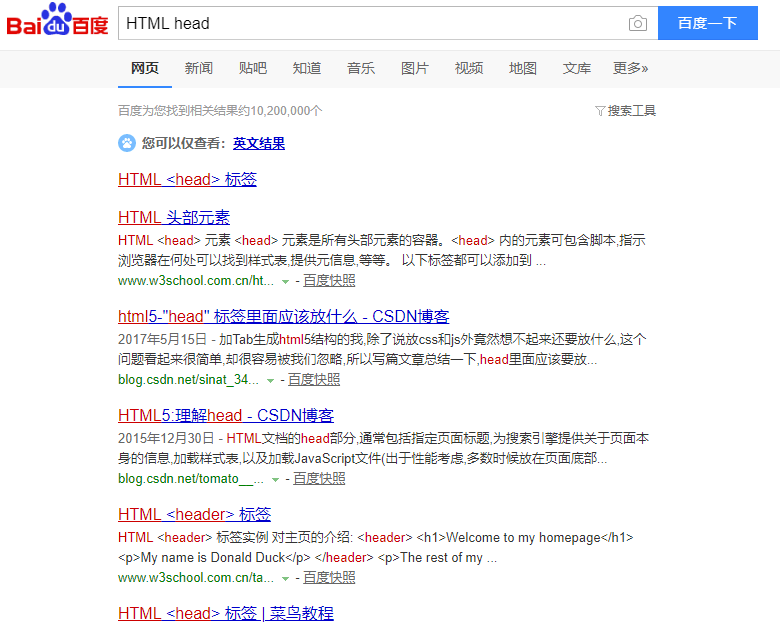Switch to the 新闻 tab
780x627 pixels.
tap(198, 68)
